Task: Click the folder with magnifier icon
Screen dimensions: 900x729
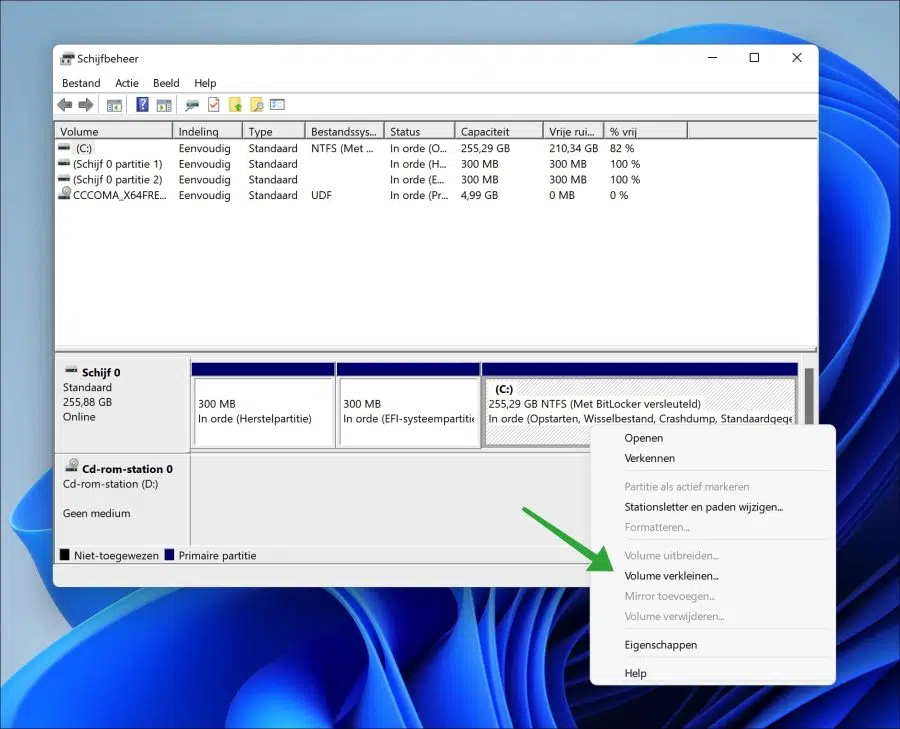Action: [257, 104]
